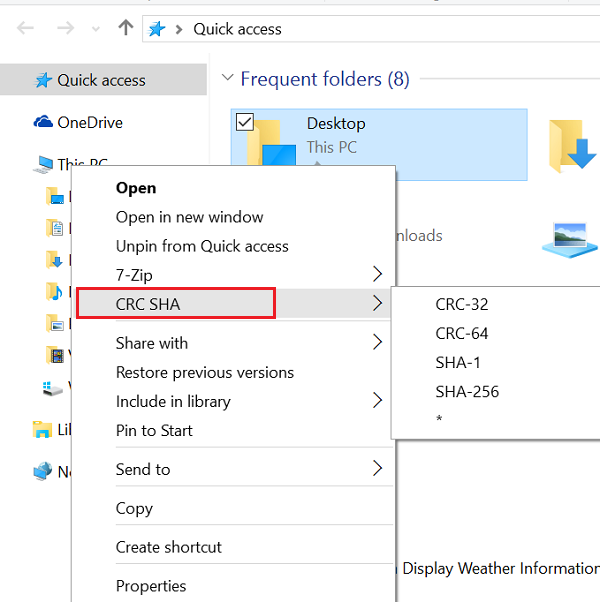Expand the 7-Zip submenu arrow

click(377, 274)
